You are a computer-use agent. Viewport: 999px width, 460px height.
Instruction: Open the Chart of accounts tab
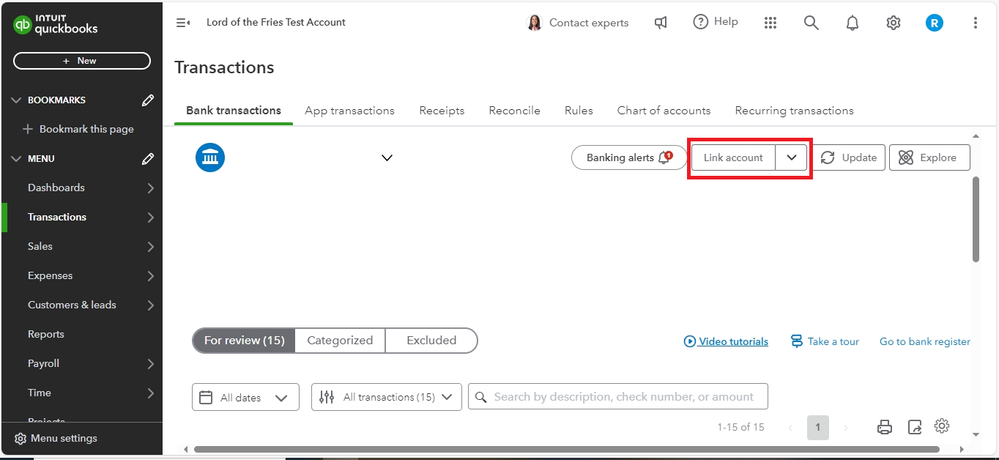pyautogui.click(x=664, y=111)
